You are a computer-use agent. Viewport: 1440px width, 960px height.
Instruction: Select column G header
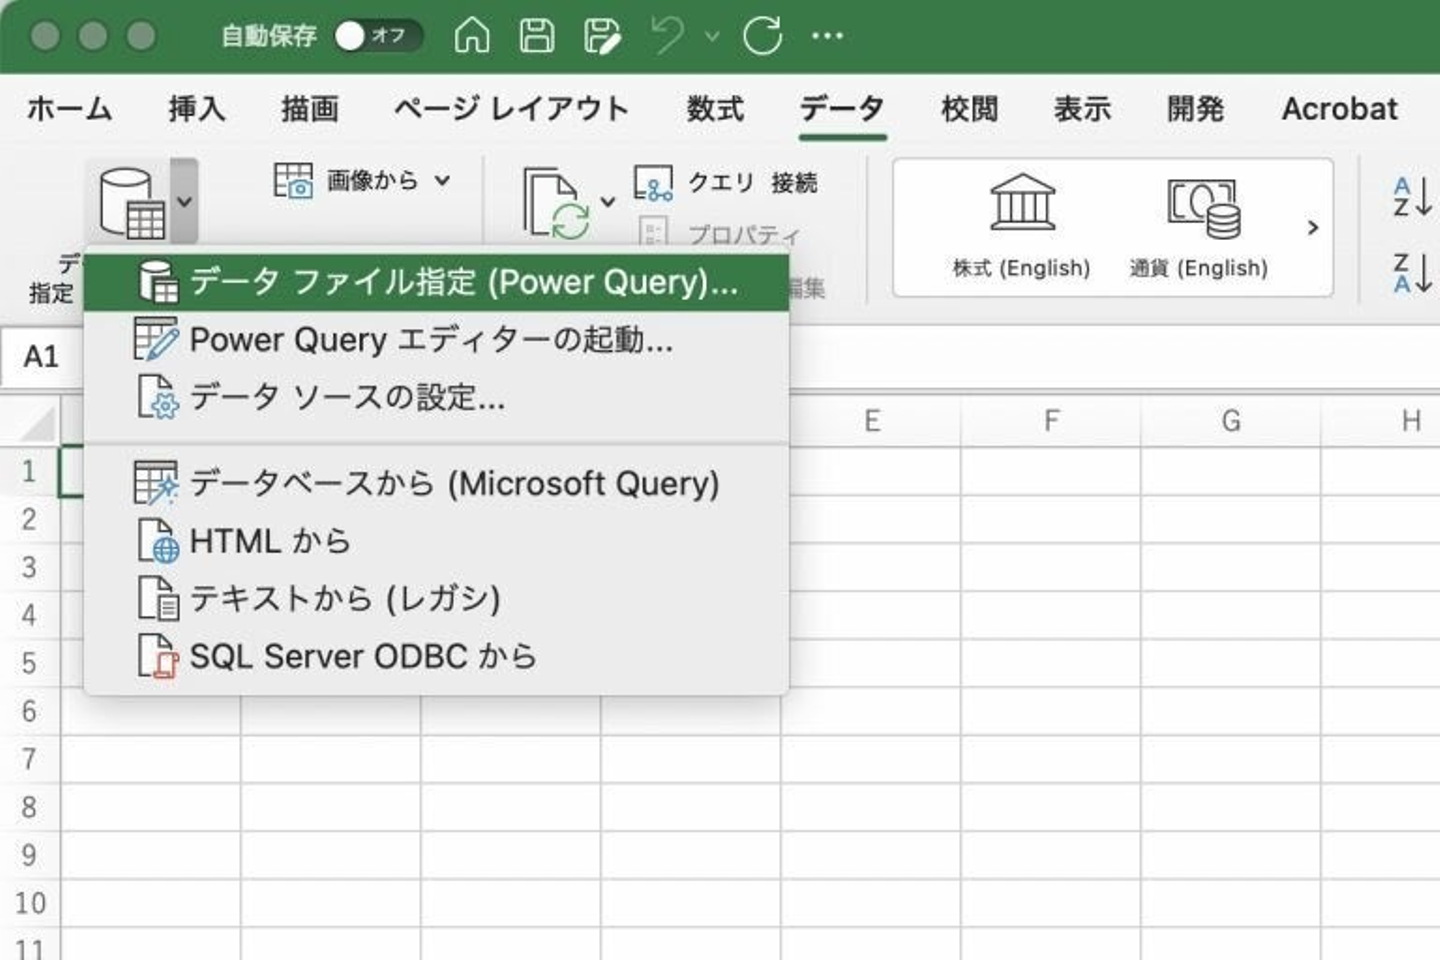pyautogui.click(x=1231, y=421)
